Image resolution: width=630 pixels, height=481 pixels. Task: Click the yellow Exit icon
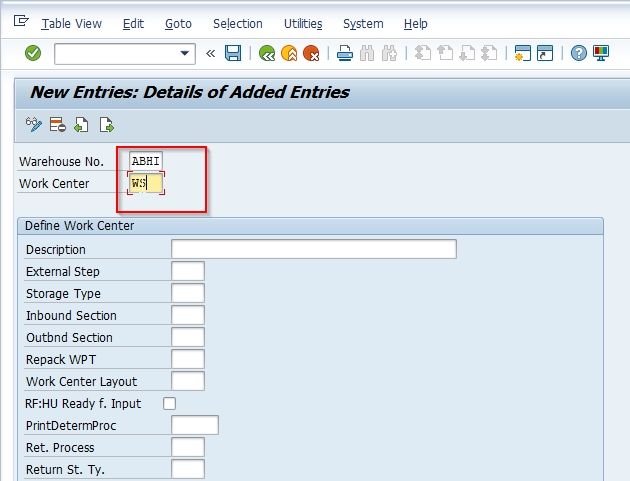click(289, 53)
